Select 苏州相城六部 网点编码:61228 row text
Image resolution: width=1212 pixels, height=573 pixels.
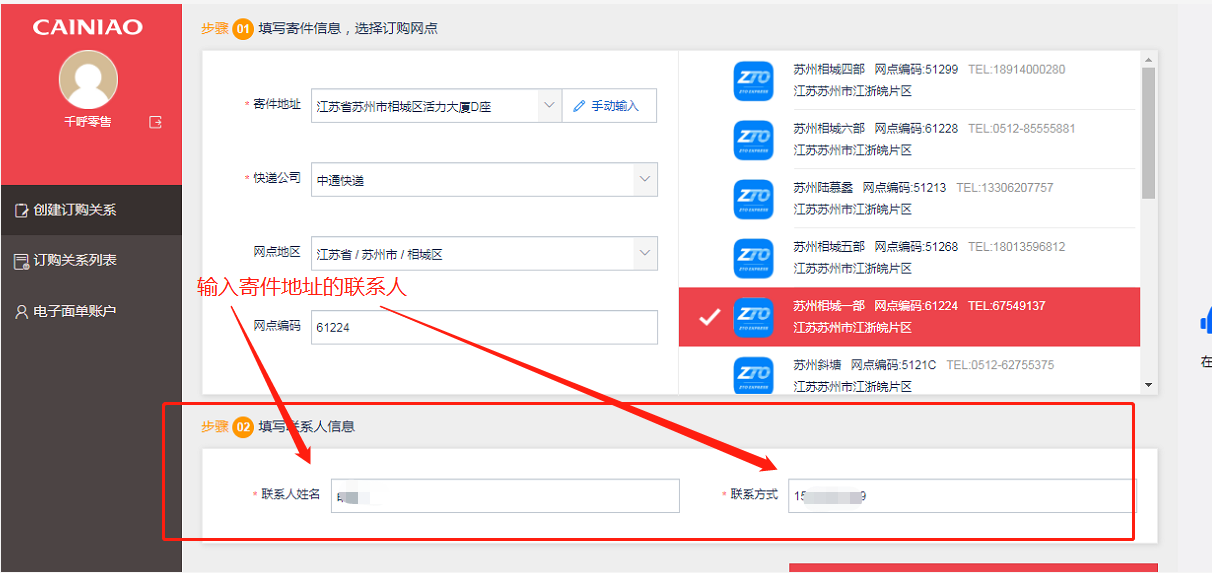point(876,129)
